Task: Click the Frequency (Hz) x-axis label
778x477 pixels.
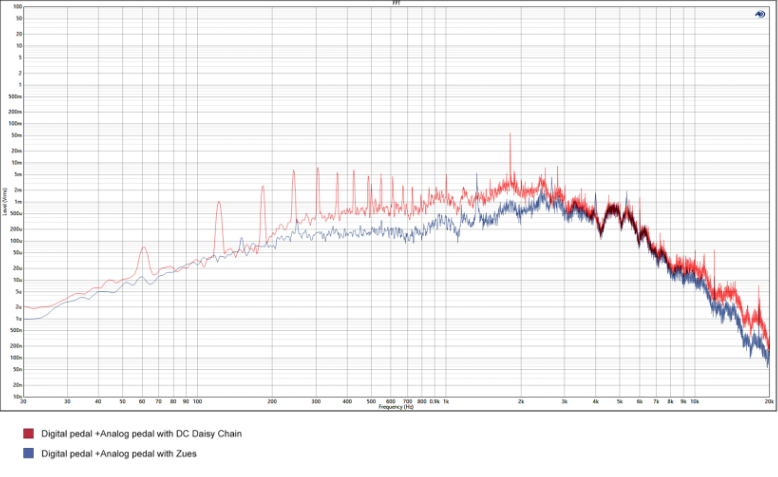Action: click(x=396, y=407)
